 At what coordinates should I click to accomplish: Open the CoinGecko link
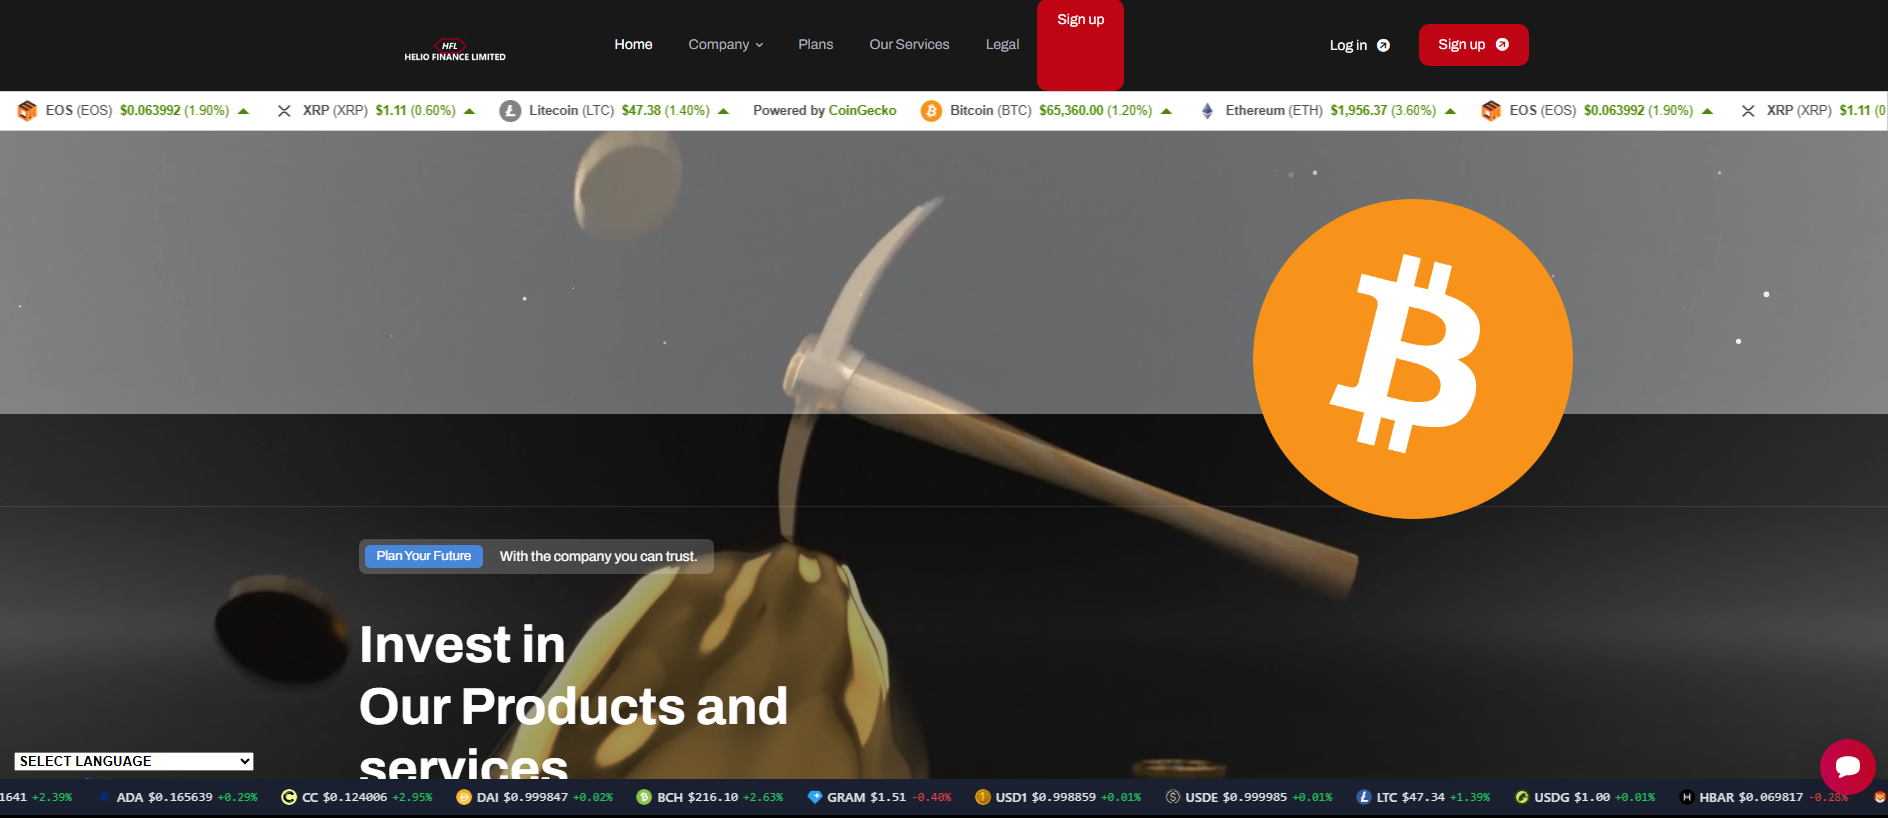tap(862, 110)
